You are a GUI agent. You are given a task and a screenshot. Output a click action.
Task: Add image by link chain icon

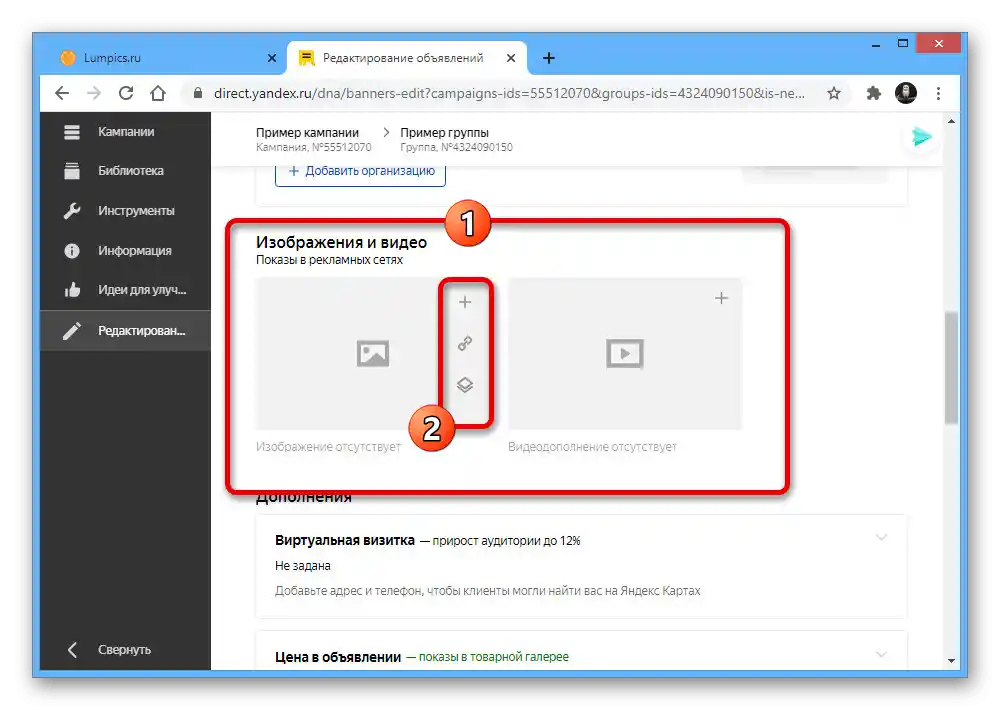465,343
